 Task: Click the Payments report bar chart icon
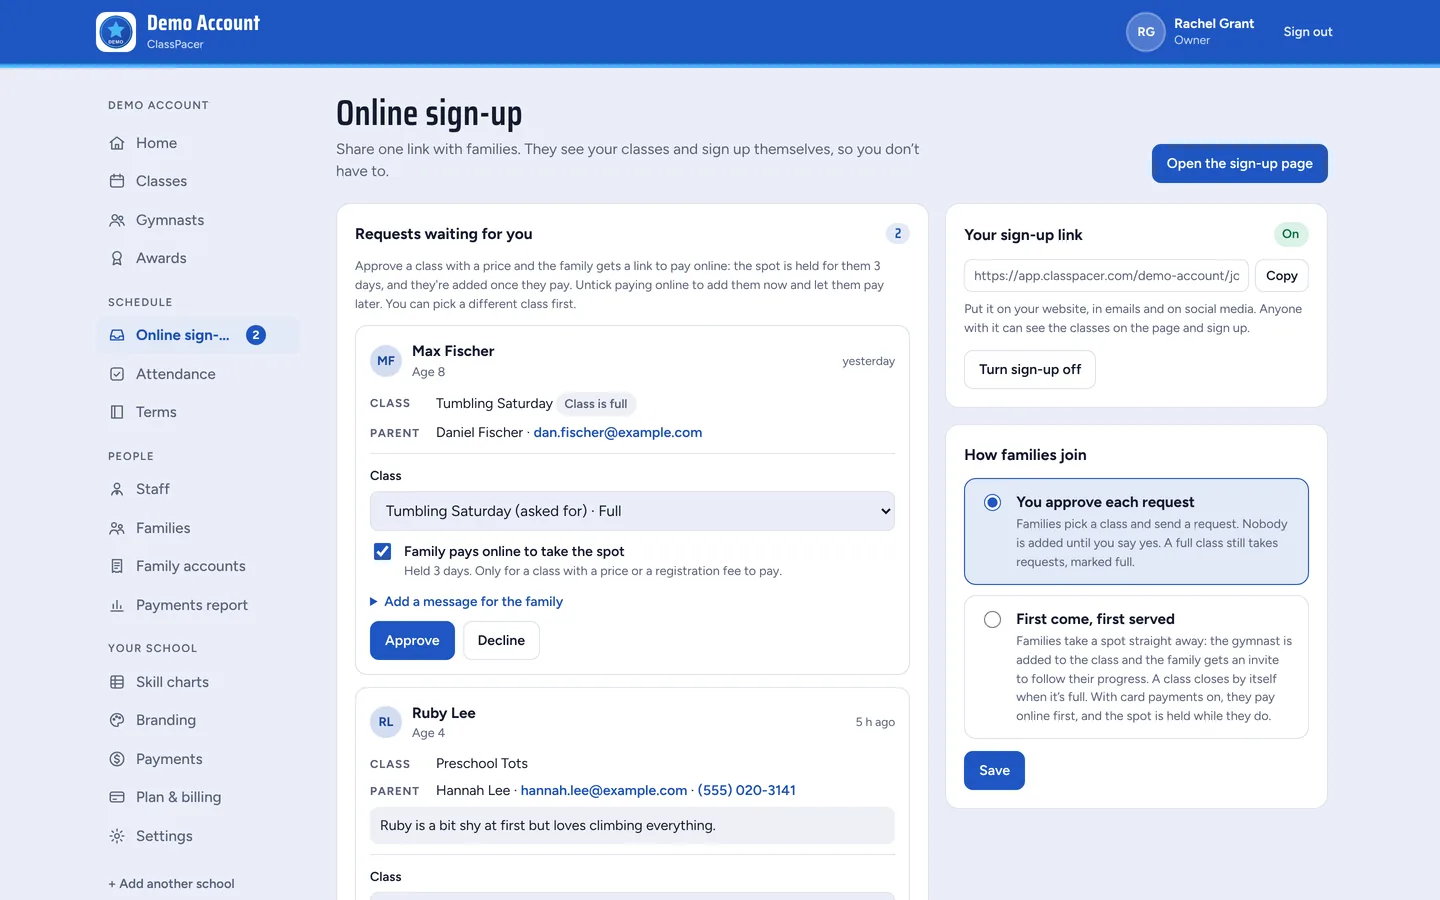[117, 605]
